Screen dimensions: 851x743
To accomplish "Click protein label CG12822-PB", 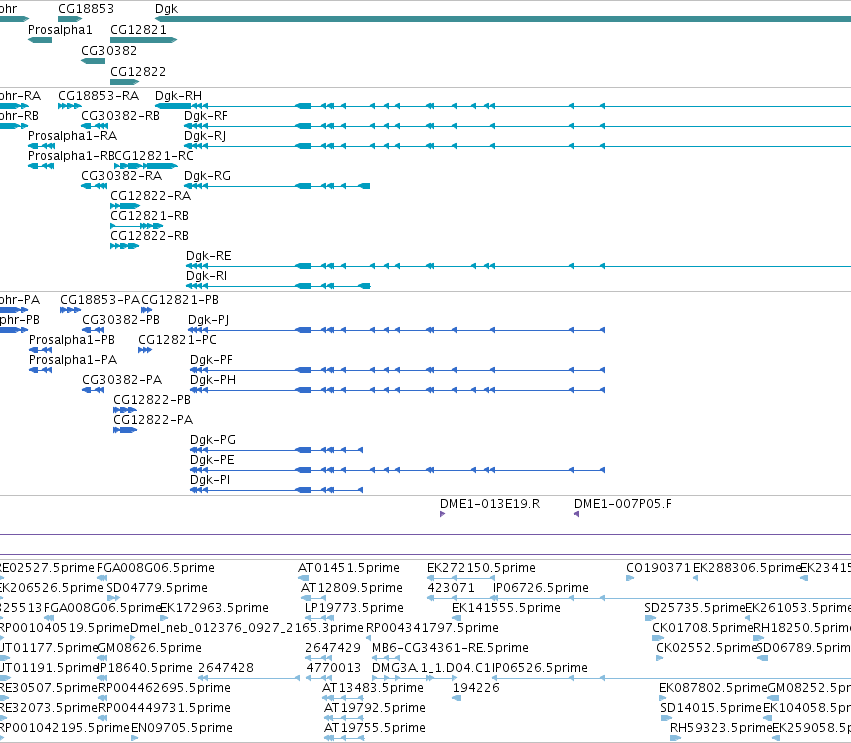I will coord(152,400).
